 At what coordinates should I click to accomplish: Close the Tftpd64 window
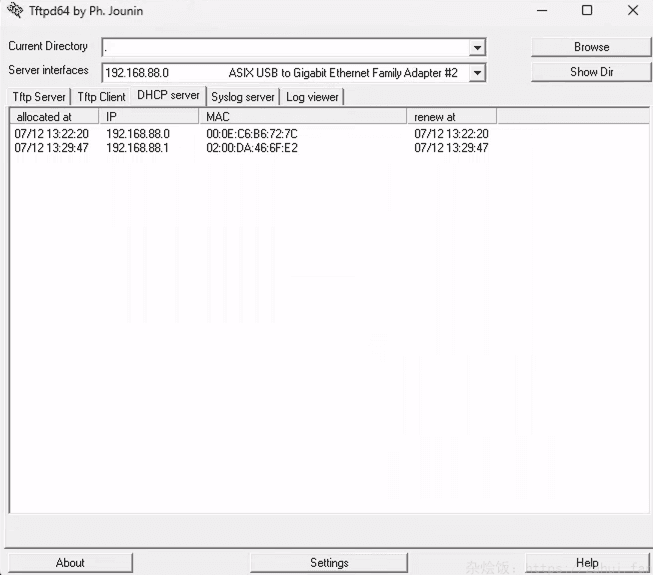(x=632, y=11)
